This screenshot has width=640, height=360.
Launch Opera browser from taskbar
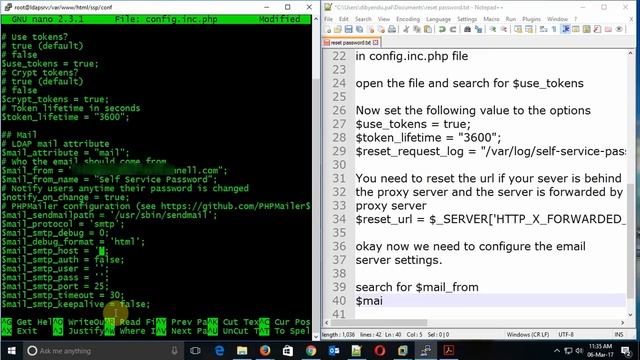click(380, 351)
